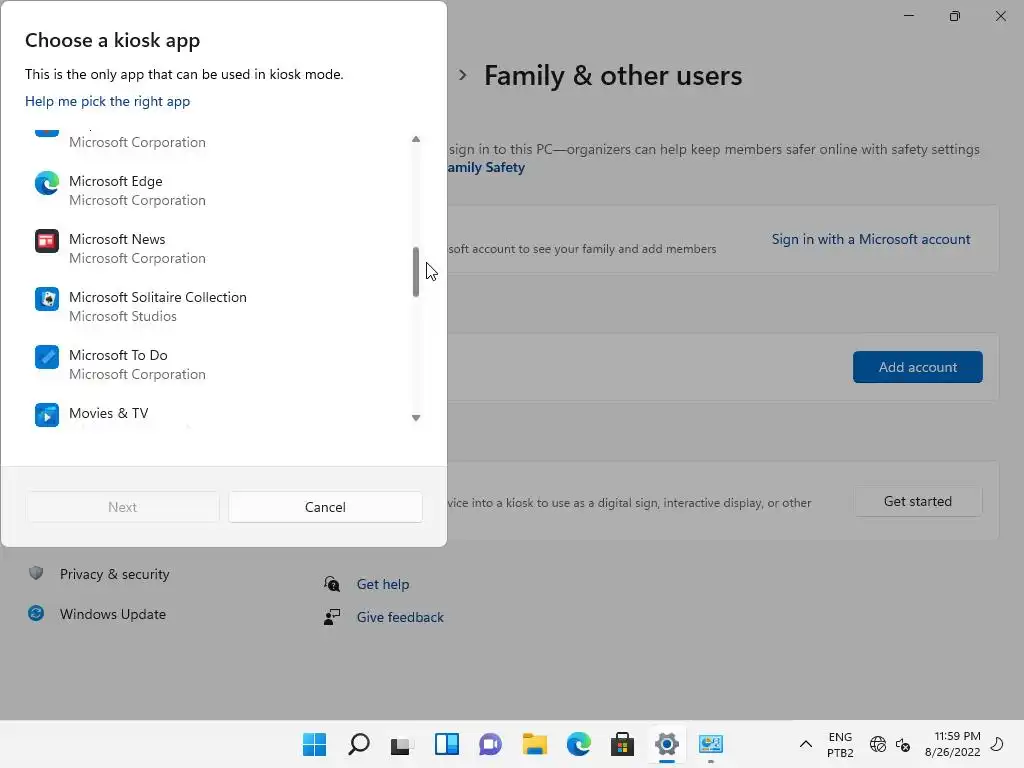Image resolution: width=1024 pixels, height=768 pixels.
Task: Choose the Movies & TV app icon
Action: (47, 414)
